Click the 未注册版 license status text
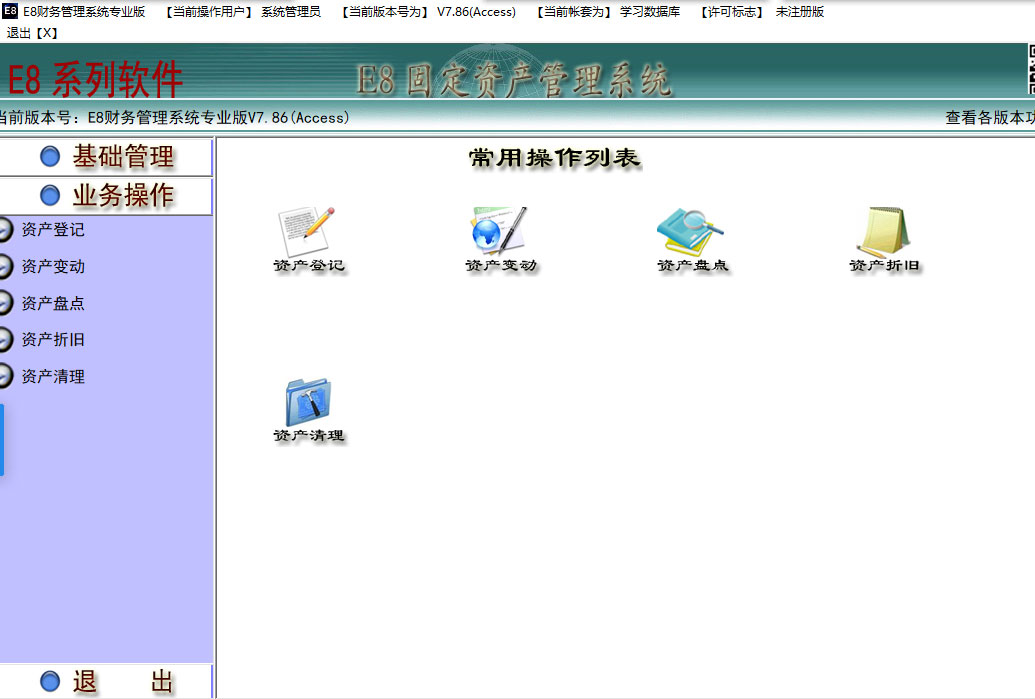The width and height of the screenshot is (1035, 699). pos(799,12)
